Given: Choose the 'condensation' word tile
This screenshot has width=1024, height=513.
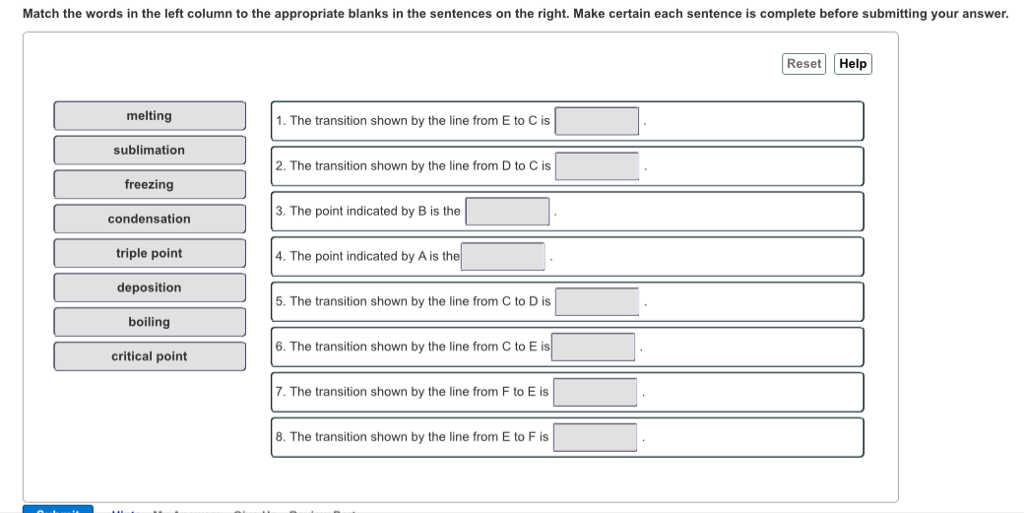Looking at the screenshot, I should point(149,219).
